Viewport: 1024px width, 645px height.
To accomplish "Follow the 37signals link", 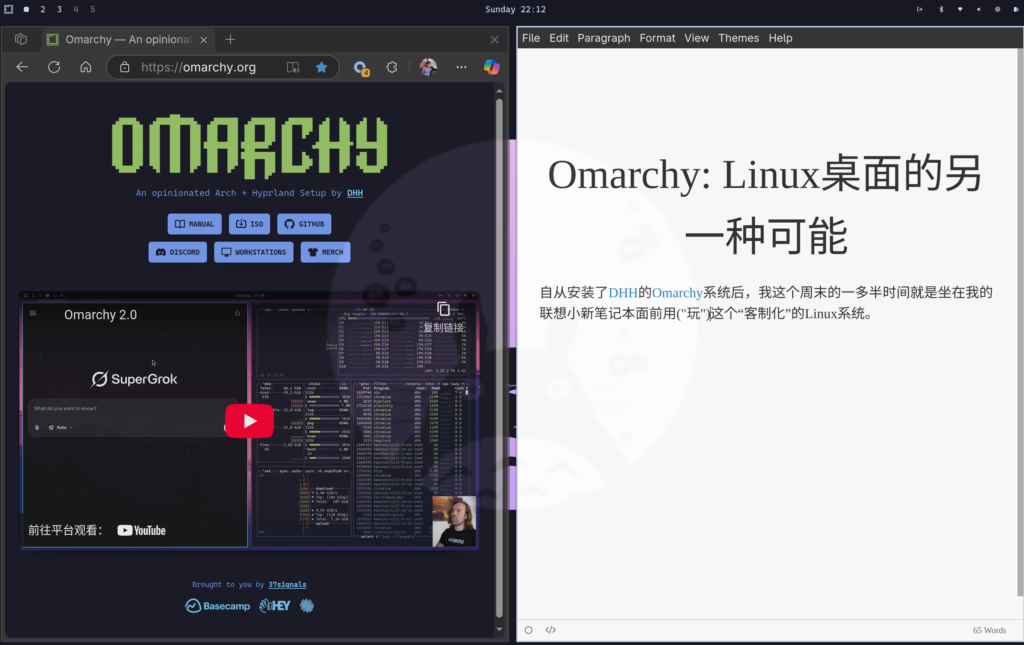I will point(287,584).
